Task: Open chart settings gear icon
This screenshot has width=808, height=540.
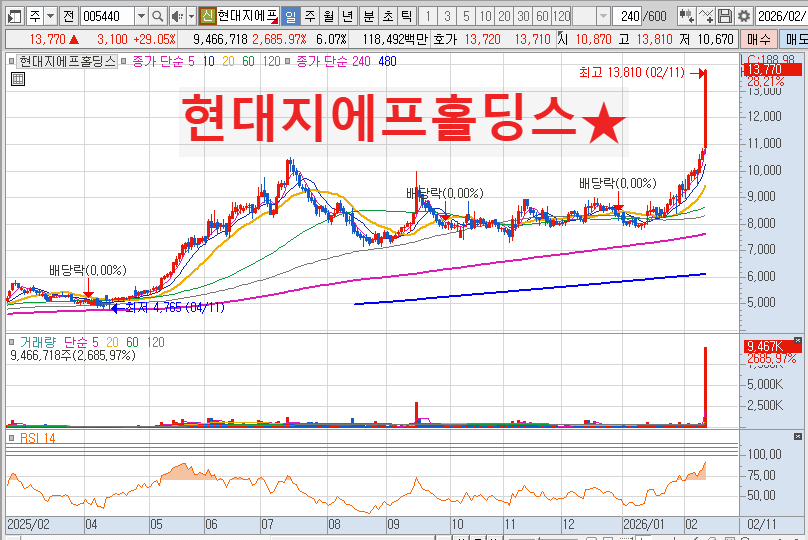Action: pyautogui.click(x=744, y=16)
